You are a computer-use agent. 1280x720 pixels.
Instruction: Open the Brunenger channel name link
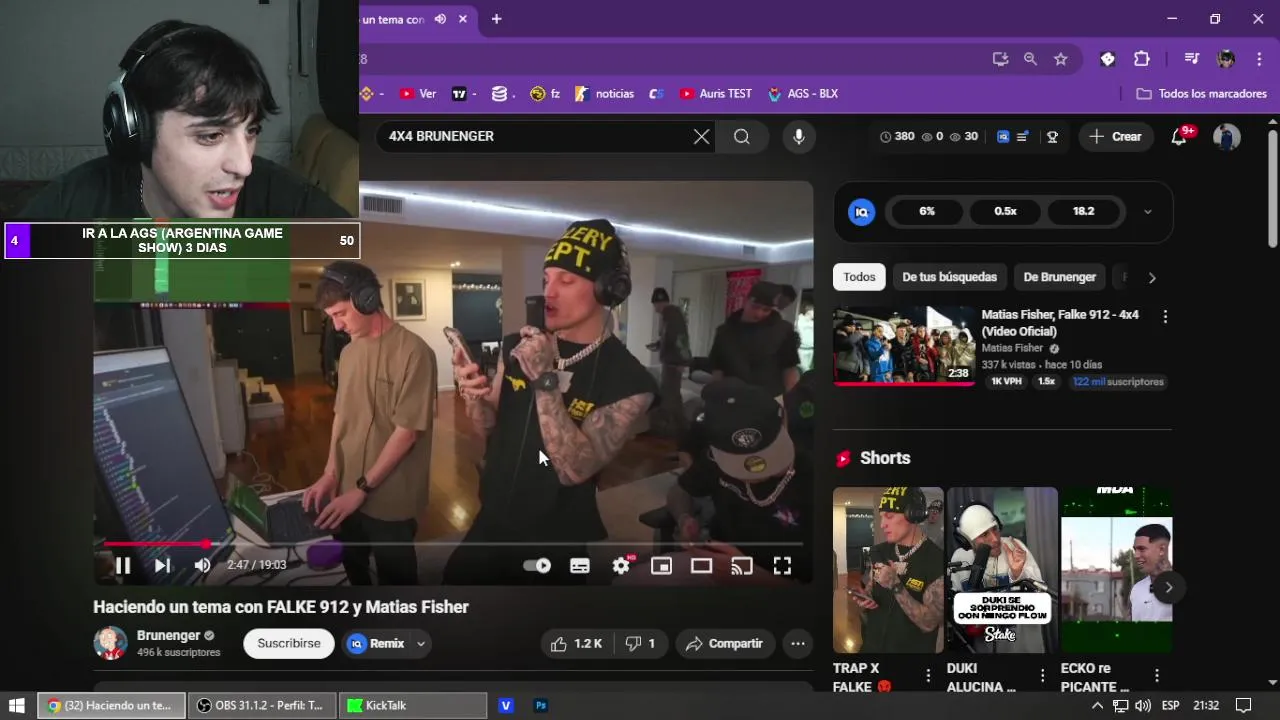tap(169, 635)
